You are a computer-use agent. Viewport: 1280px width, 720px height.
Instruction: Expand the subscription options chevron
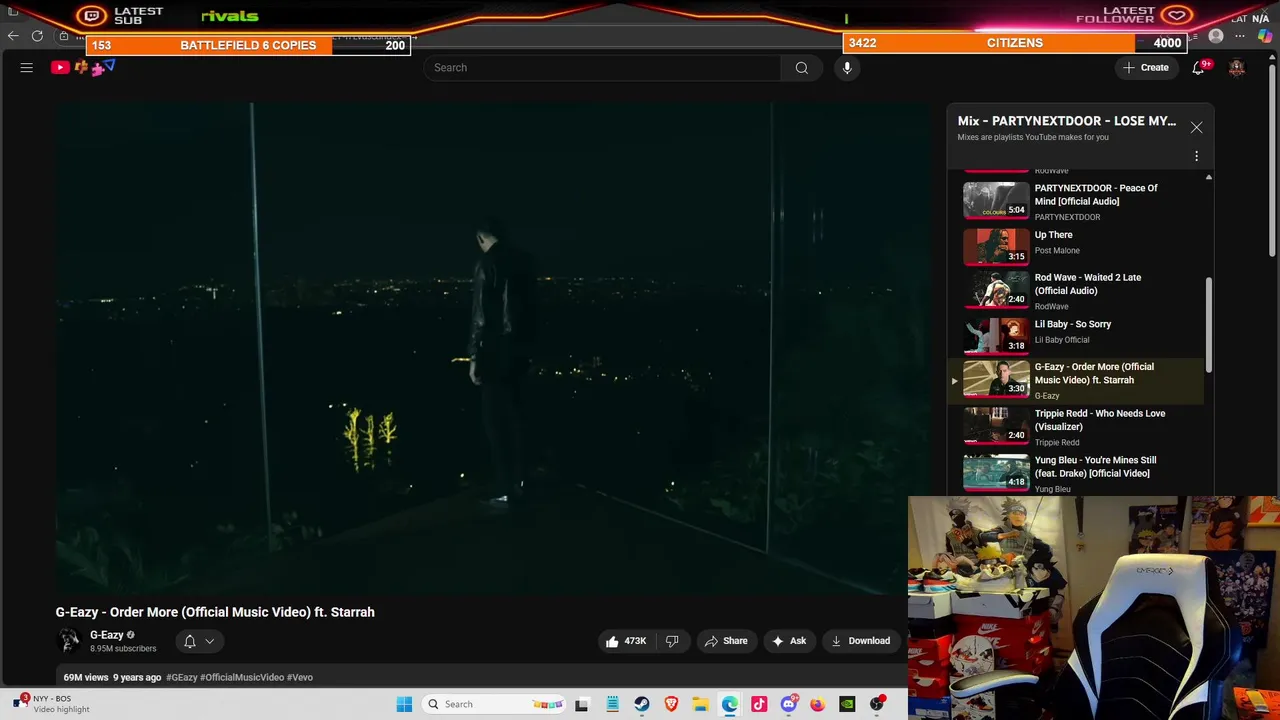(x=210, y=641)
